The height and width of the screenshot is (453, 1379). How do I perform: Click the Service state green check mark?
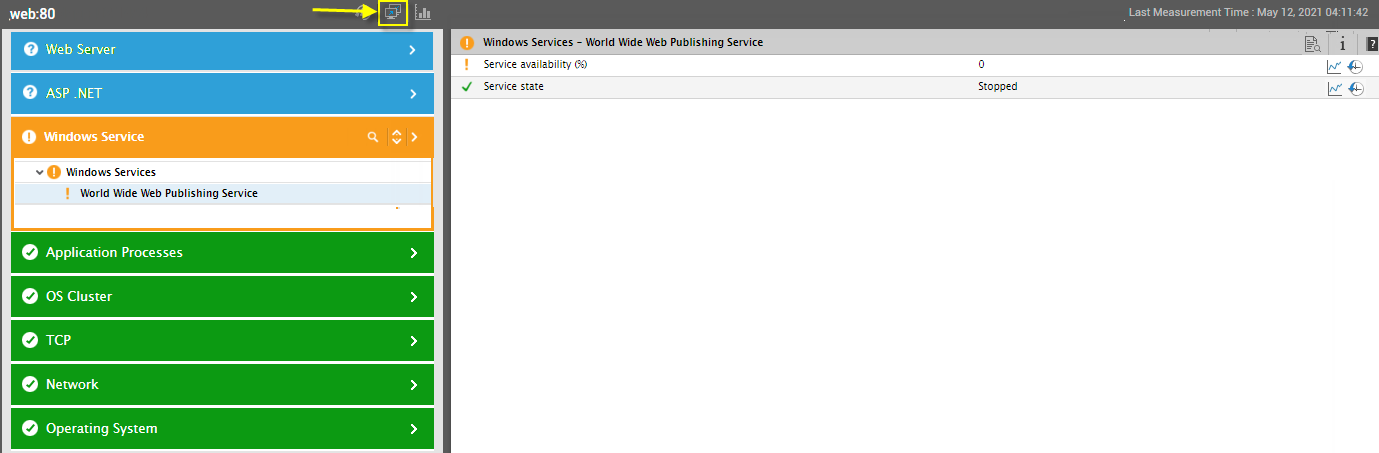tap(466, 87)
